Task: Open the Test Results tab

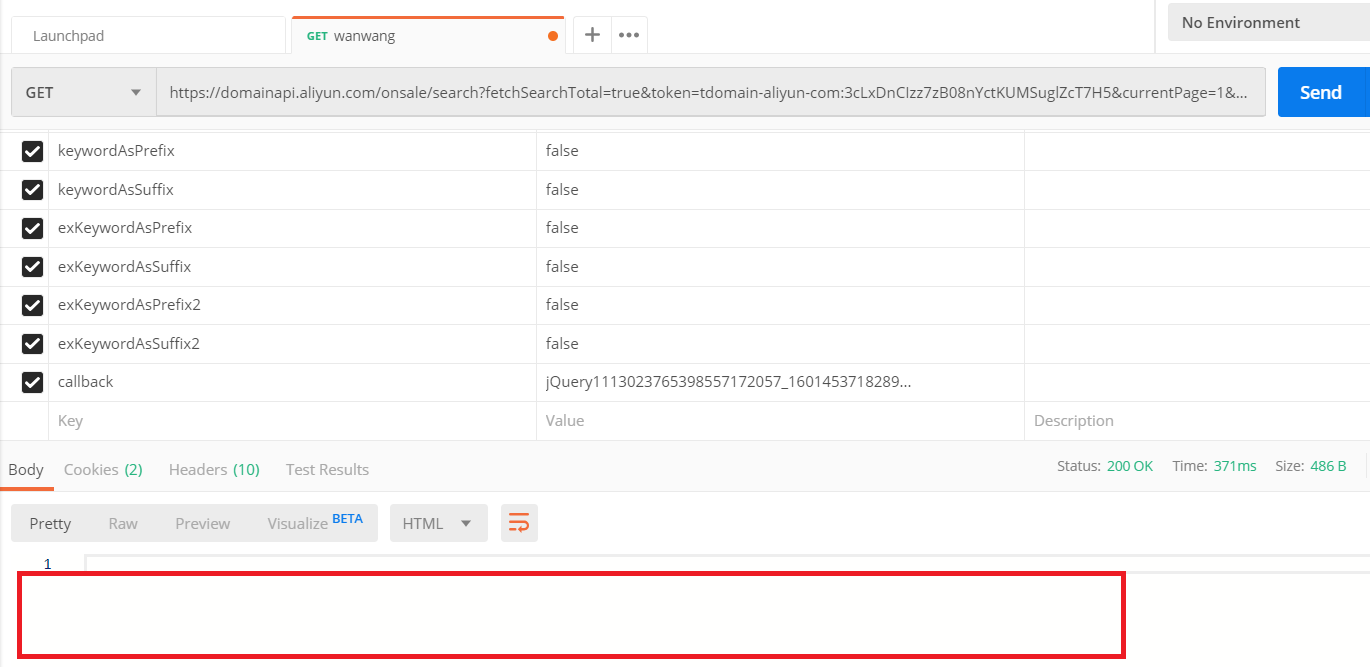Action: (x=327, y=469)
